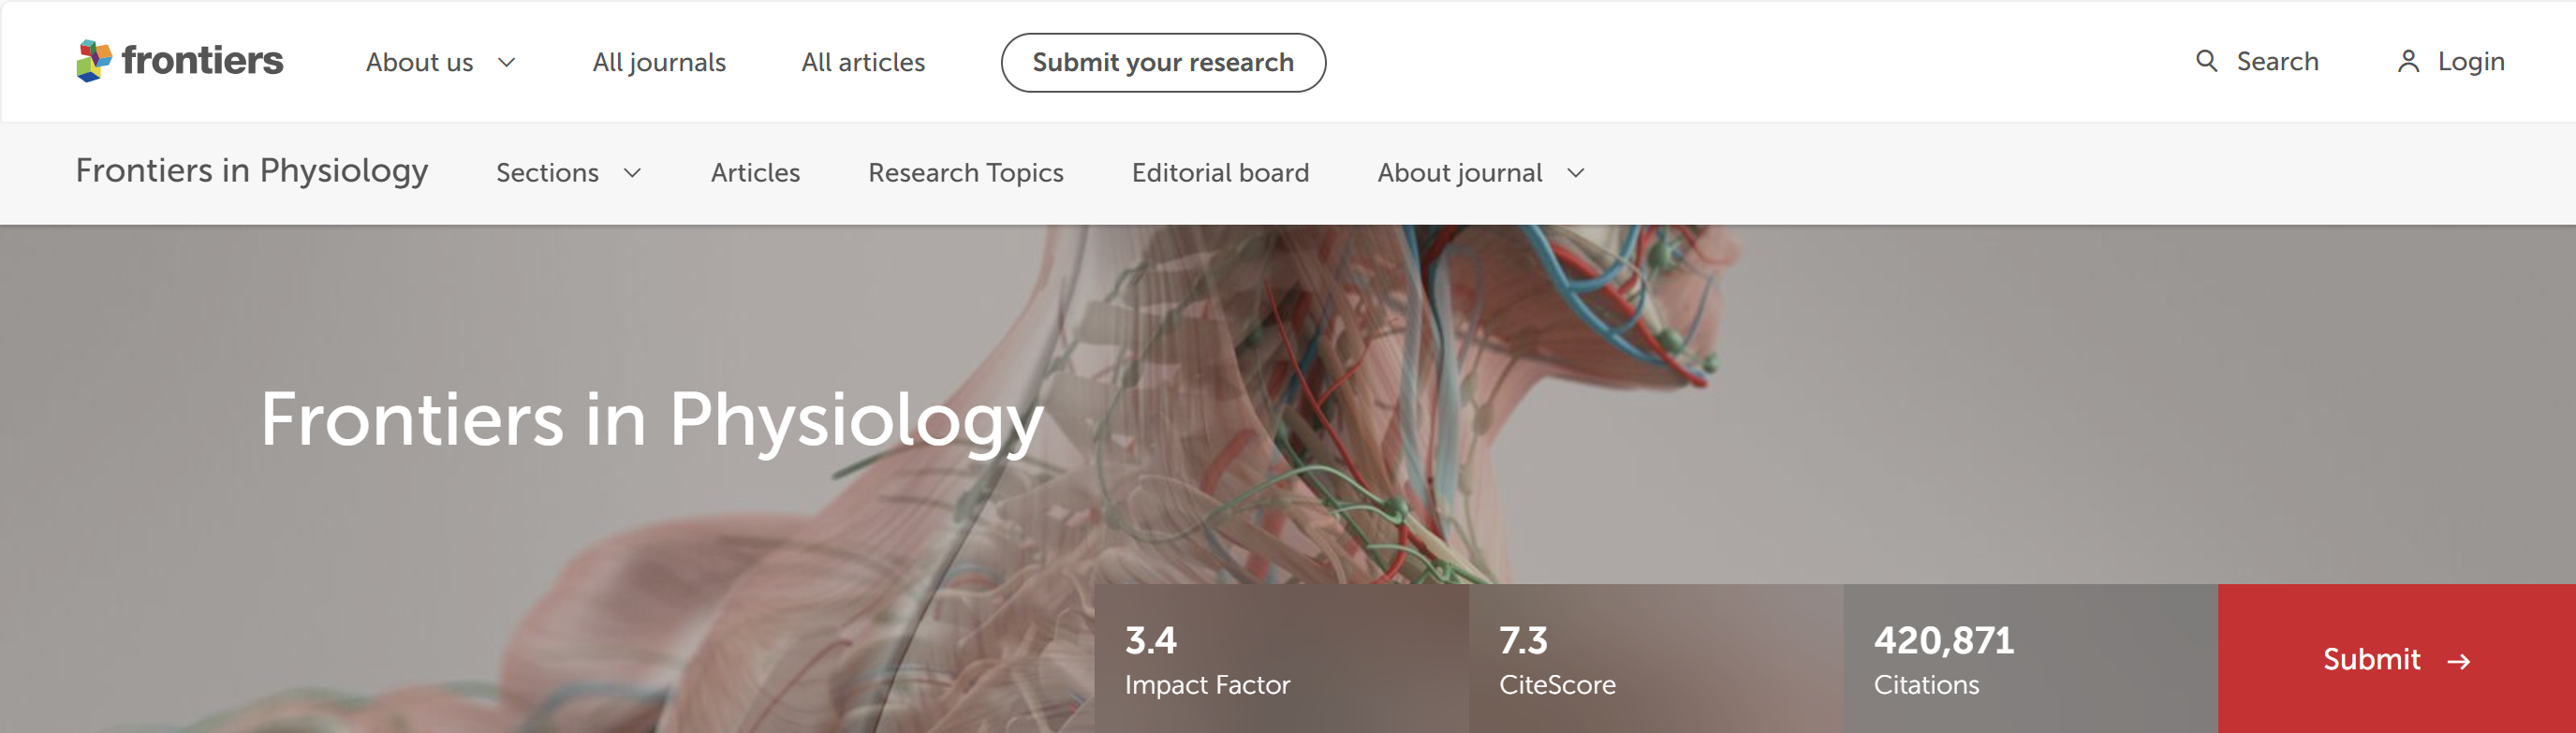The image size is (2576, 733).
Task: Open Research Topics tab
Action: coord(965,173)
